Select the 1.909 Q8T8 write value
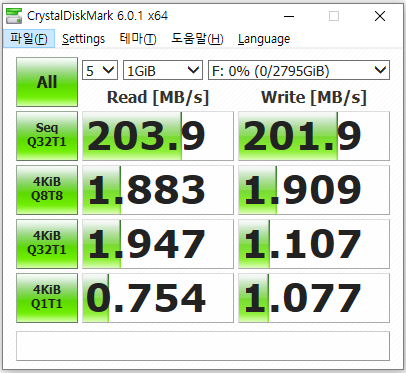 [x=314, y=190]
